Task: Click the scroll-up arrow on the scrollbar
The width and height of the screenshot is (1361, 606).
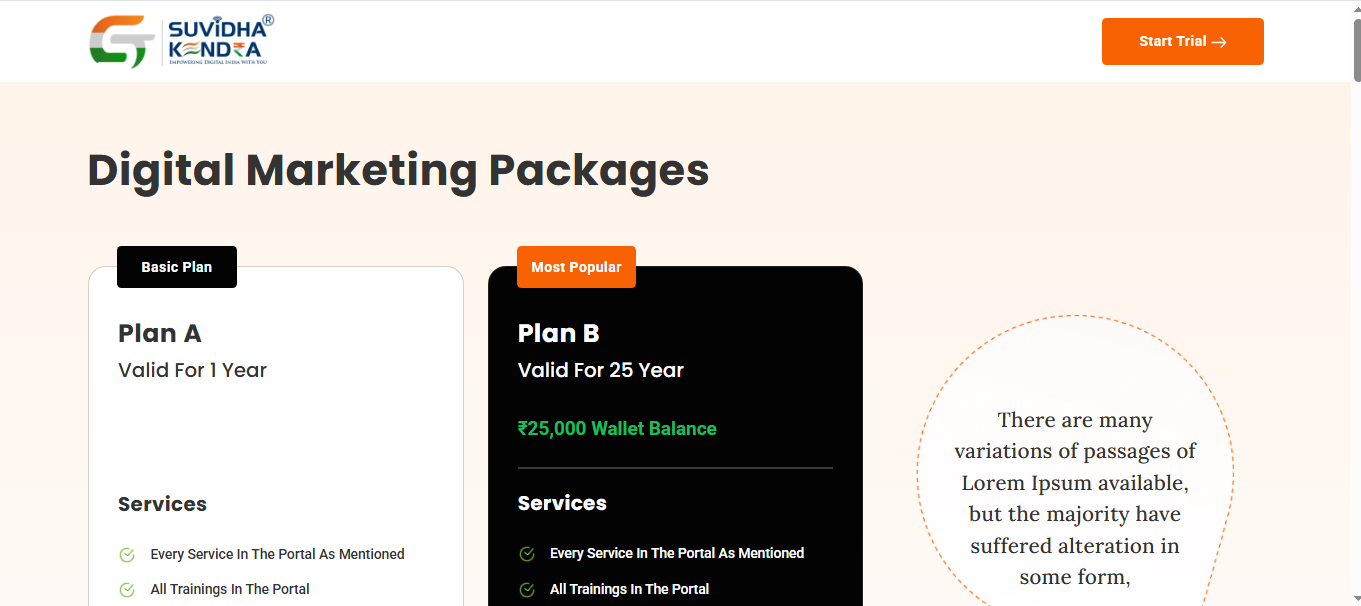Action: pos(1355,7)
